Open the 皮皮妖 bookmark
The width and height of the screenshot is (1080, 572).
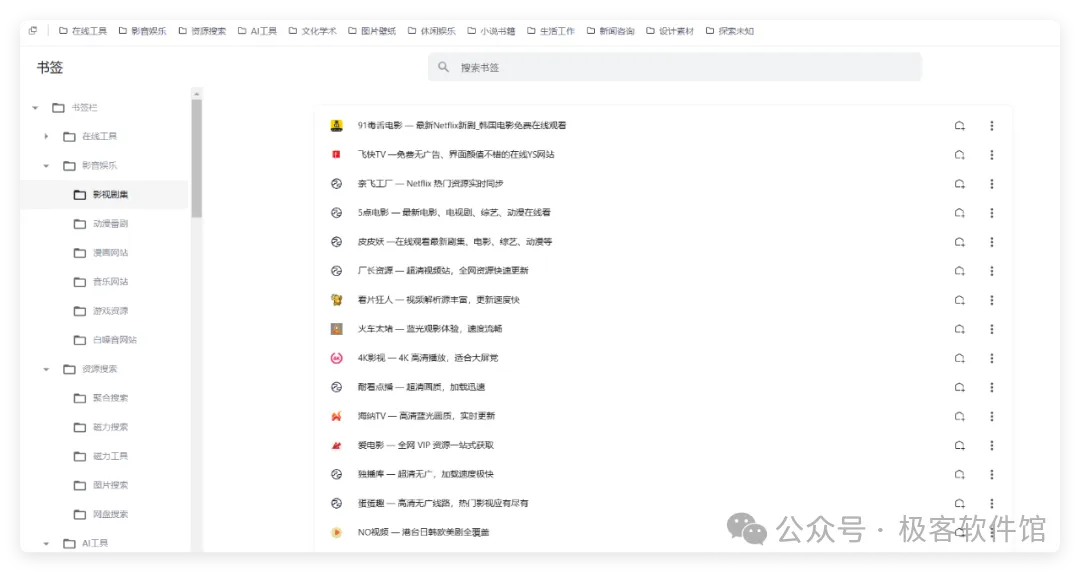pyautogui.click(x=455, y=242)
